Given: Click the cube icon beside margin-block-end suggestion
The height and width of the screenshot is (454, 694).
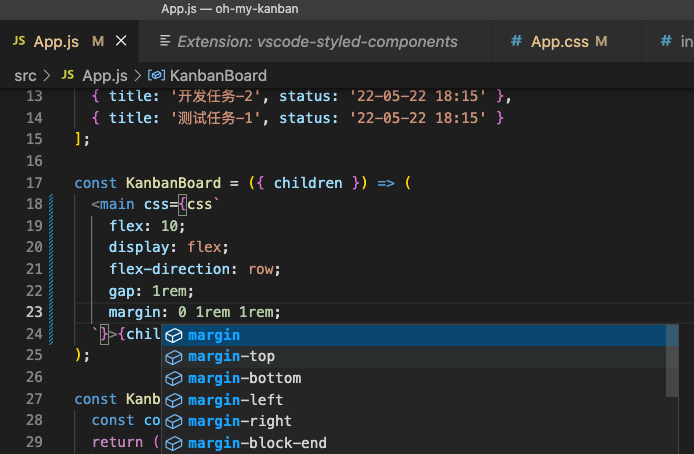Looking at the screenshot, I should [x=174, y=443].
